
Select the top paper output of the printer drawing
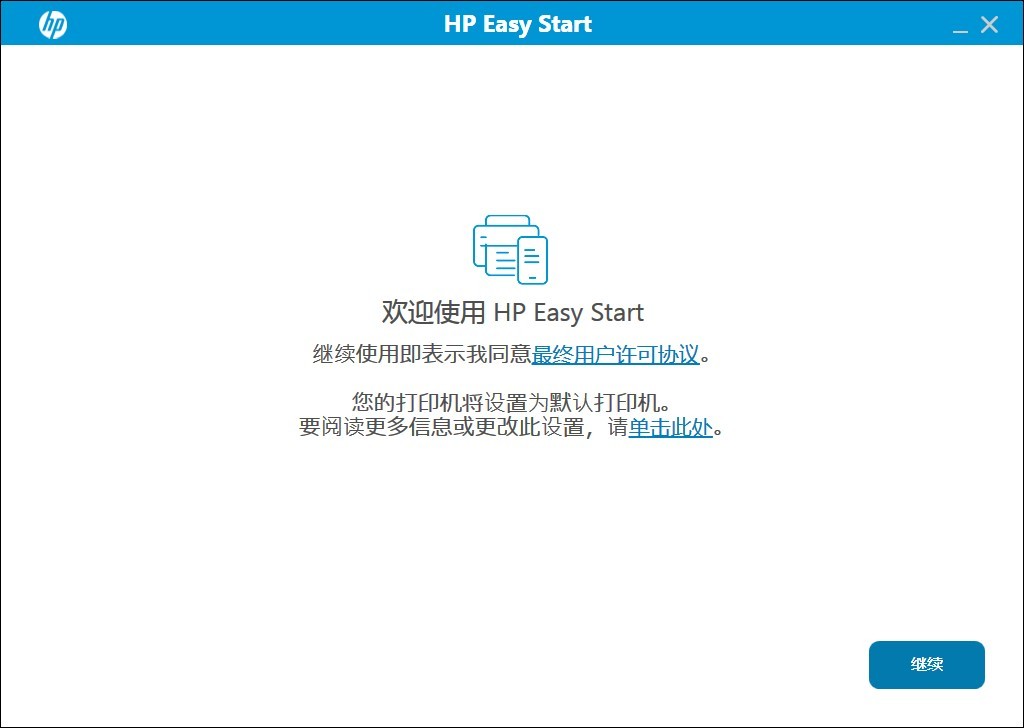pos(505,222)
